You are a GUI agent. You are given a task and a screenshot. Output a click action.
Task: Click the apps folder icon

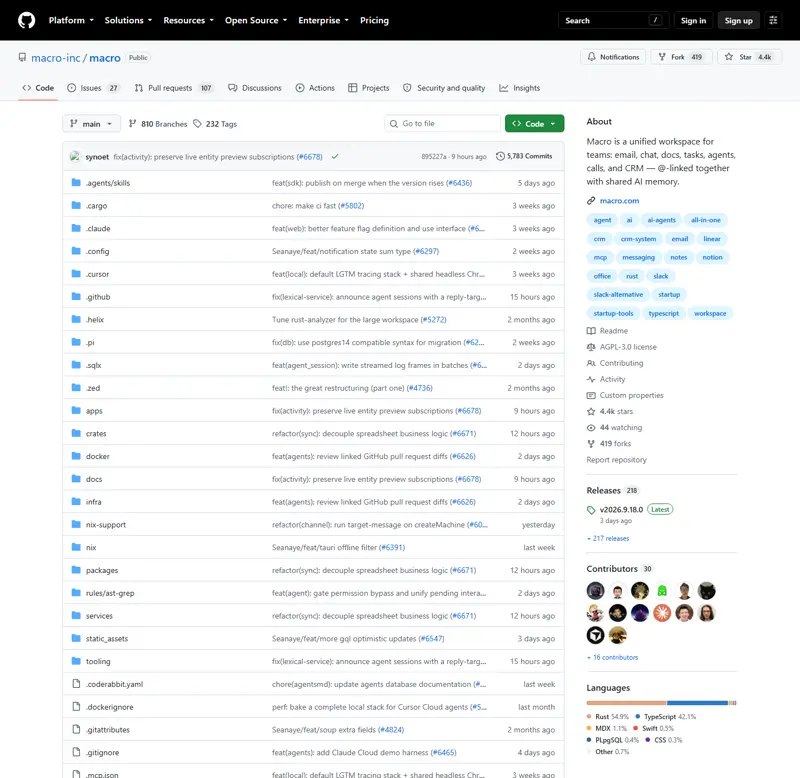(76, 411)
